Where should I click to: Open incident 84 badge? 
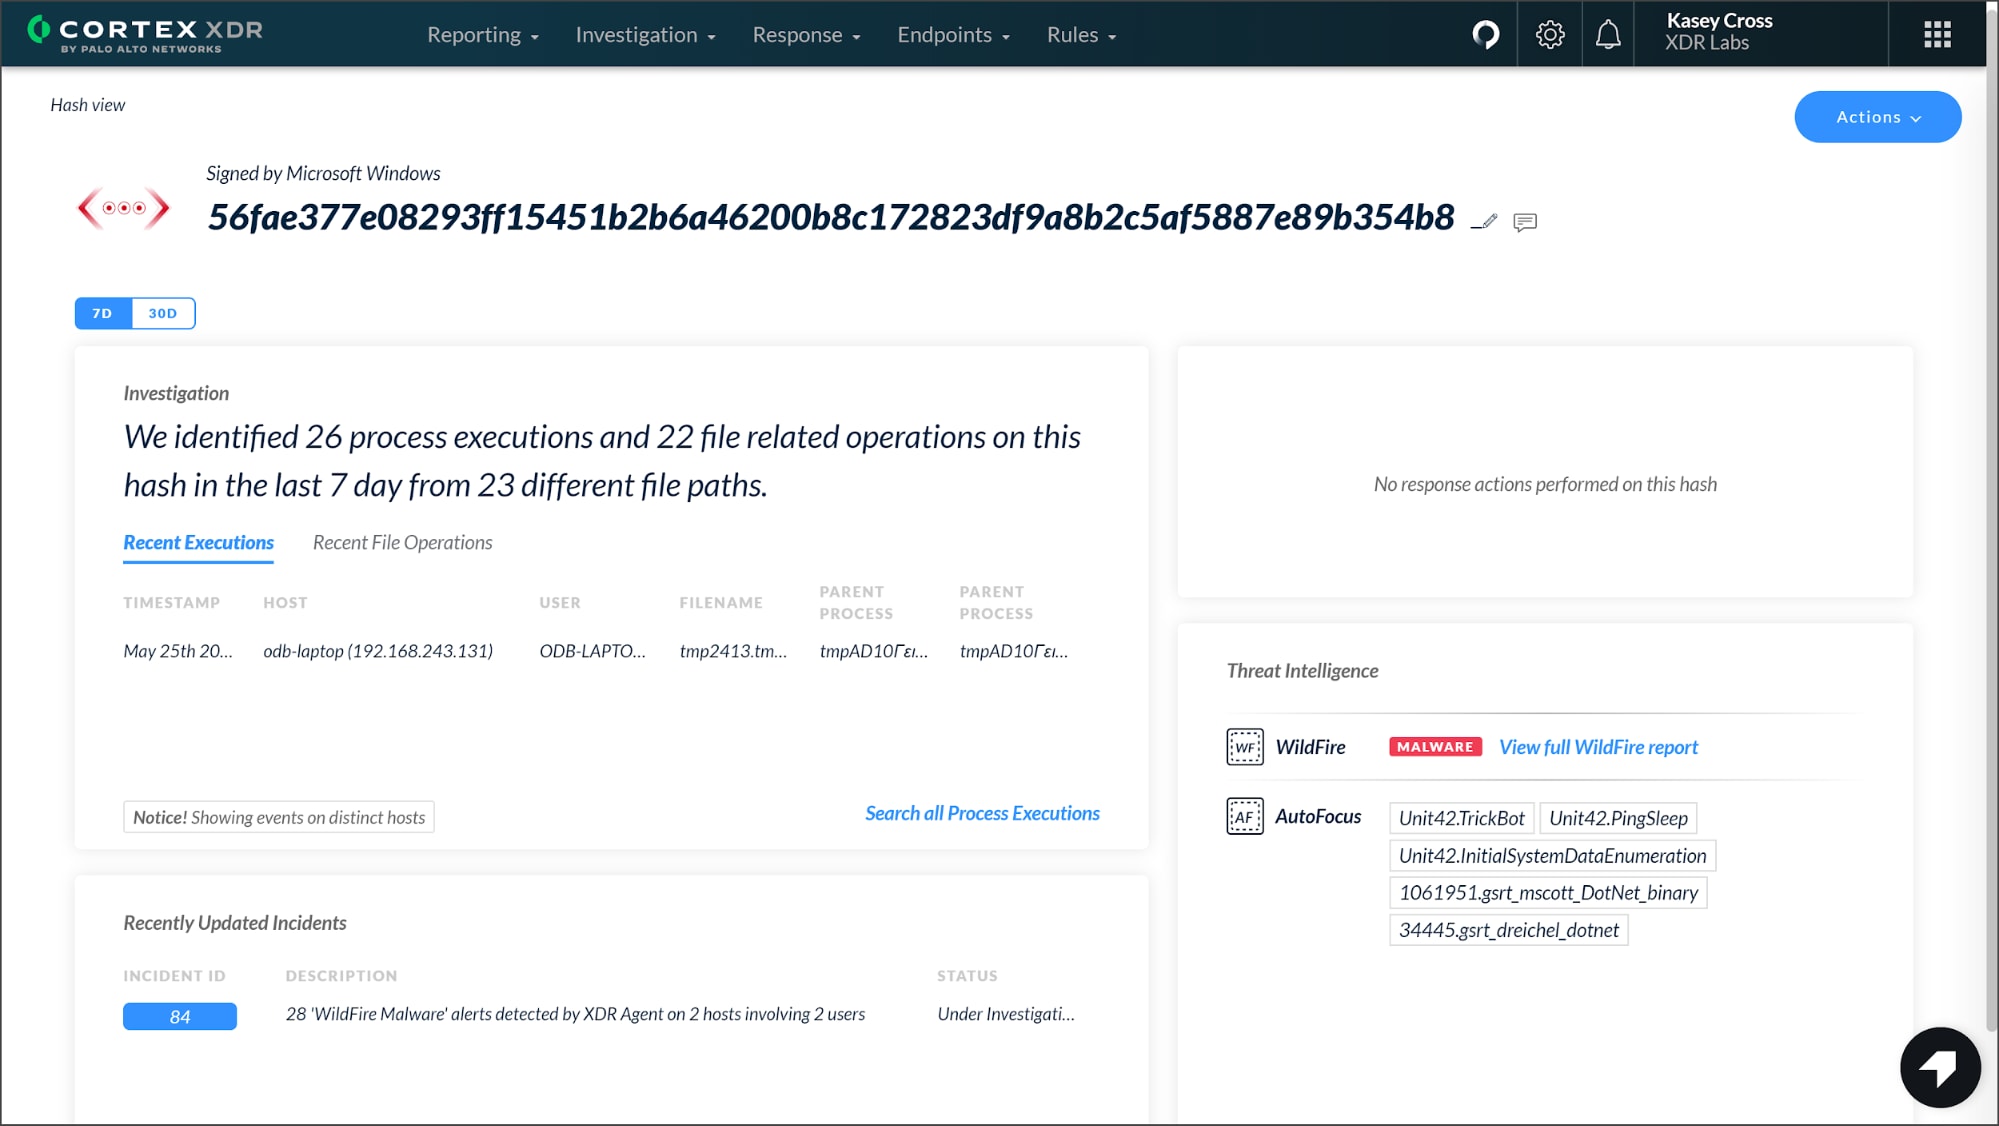pos(180,1016)
